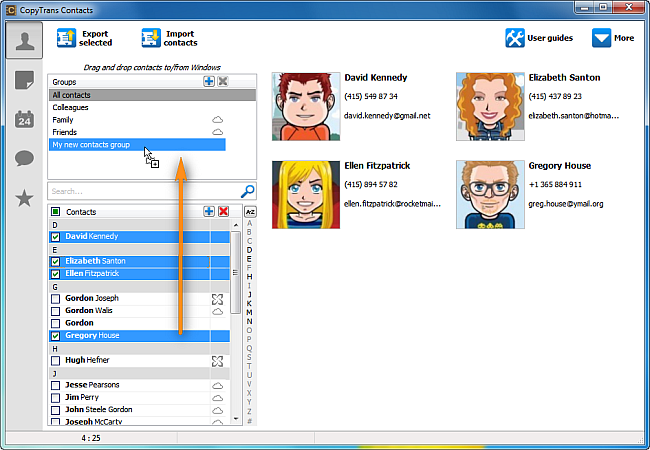Select My new contacts group
The height and width of the screenshot is (450, 650).
pos(137,145)
